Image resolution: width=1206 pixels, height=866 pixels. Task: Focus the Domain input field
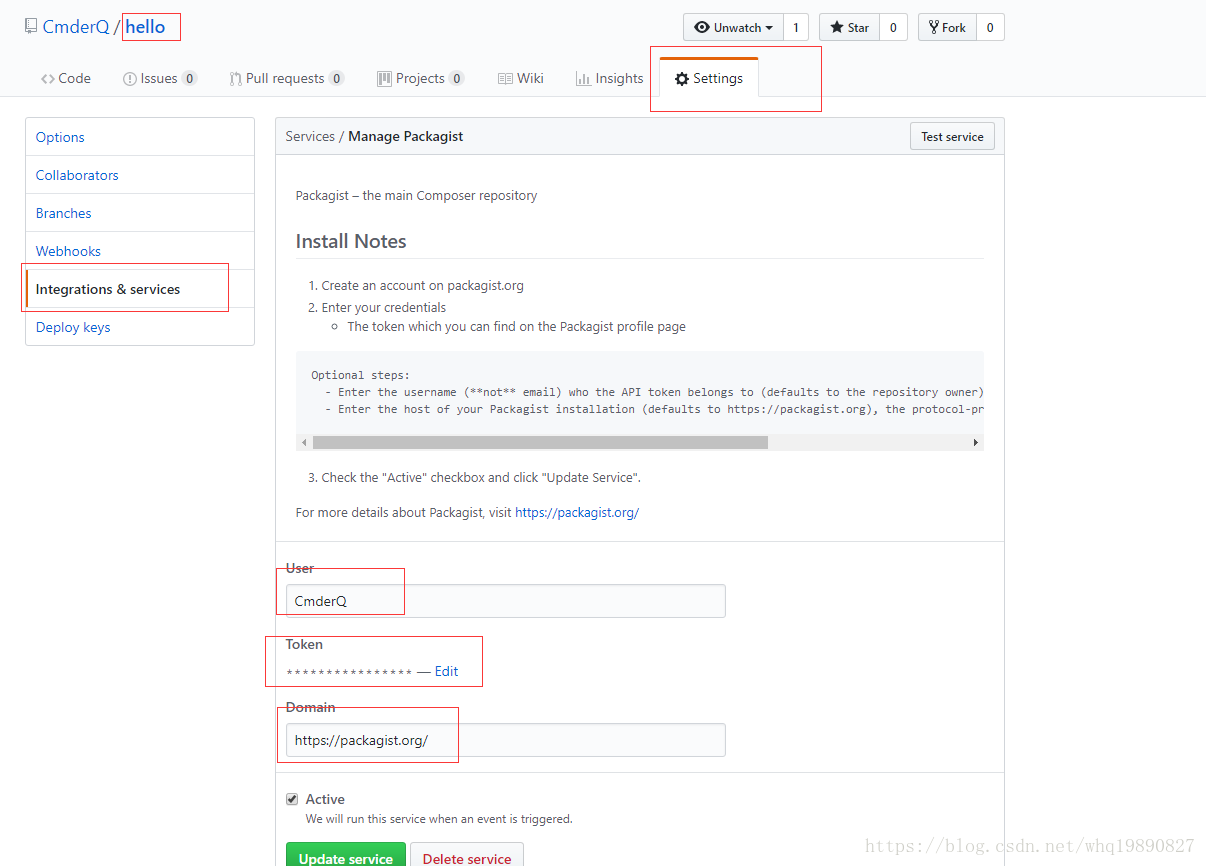[x=505, y=740]
